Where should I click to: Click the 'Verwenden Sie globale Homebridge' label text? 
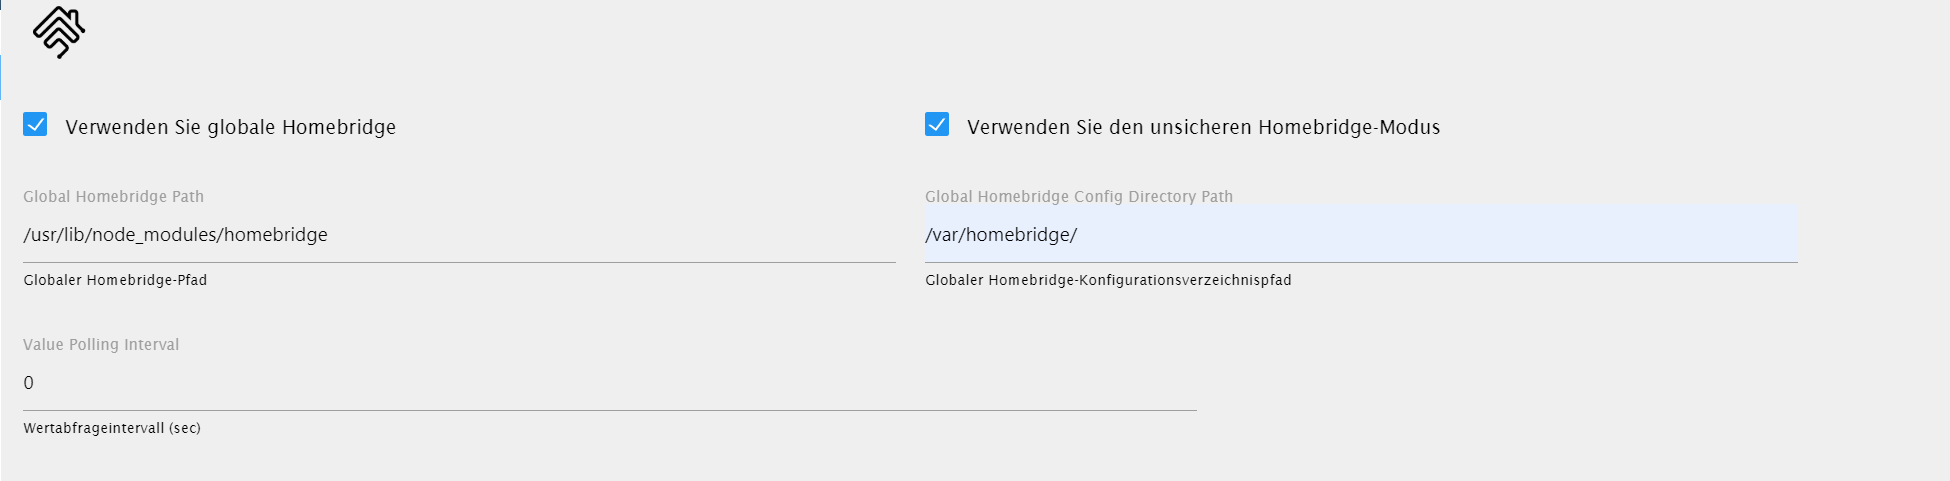pyautogui.click(x=231, y=127)
